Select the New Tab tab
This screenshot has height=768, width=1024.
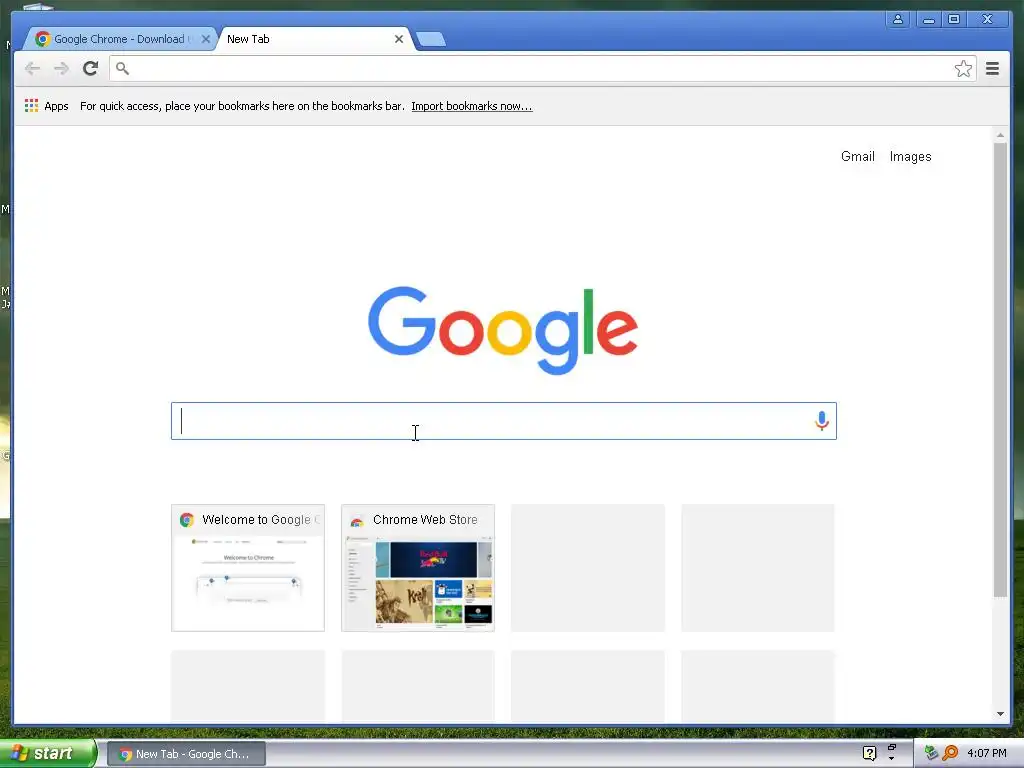(x=315, y=39)
